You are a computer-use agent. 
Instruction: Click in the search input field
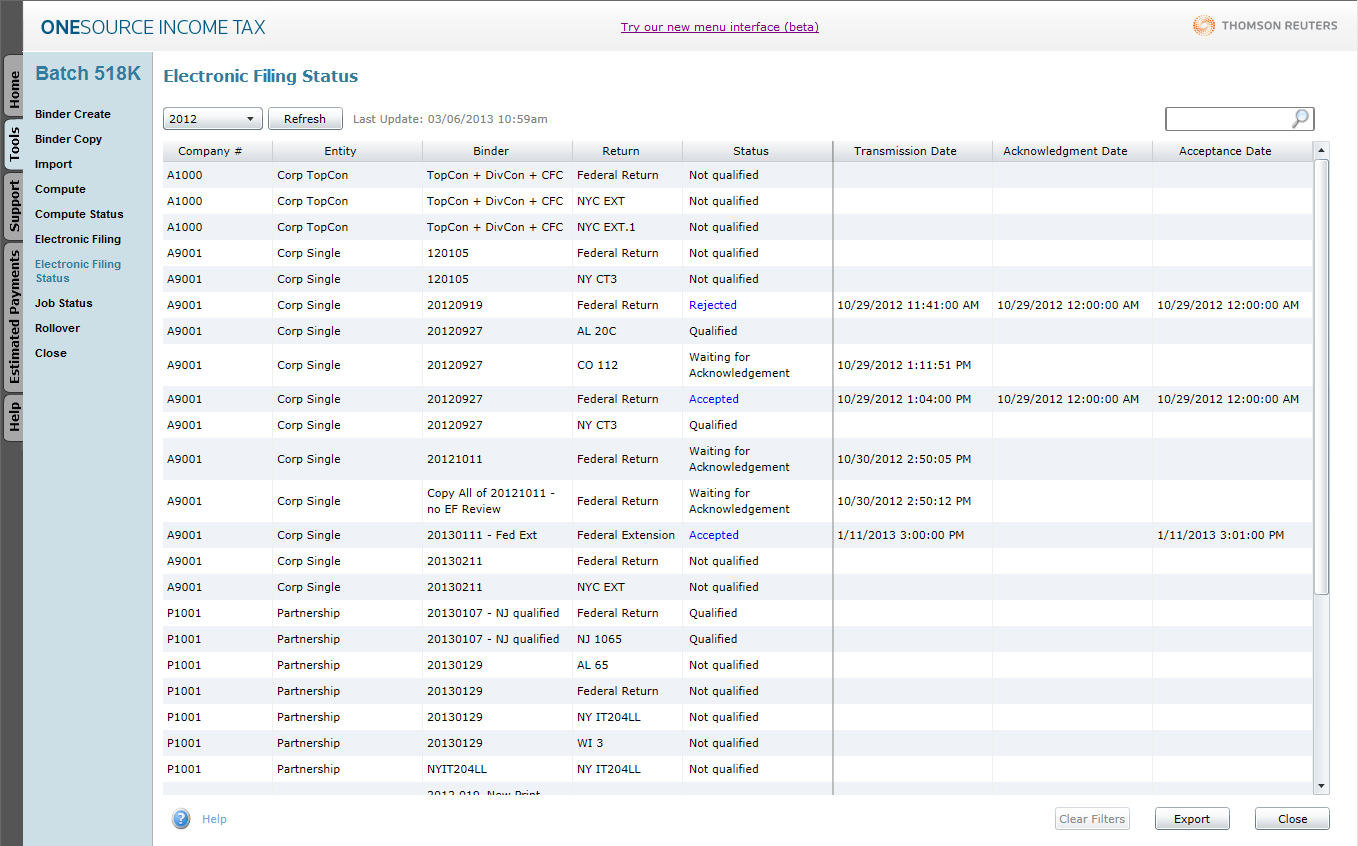1228,119
